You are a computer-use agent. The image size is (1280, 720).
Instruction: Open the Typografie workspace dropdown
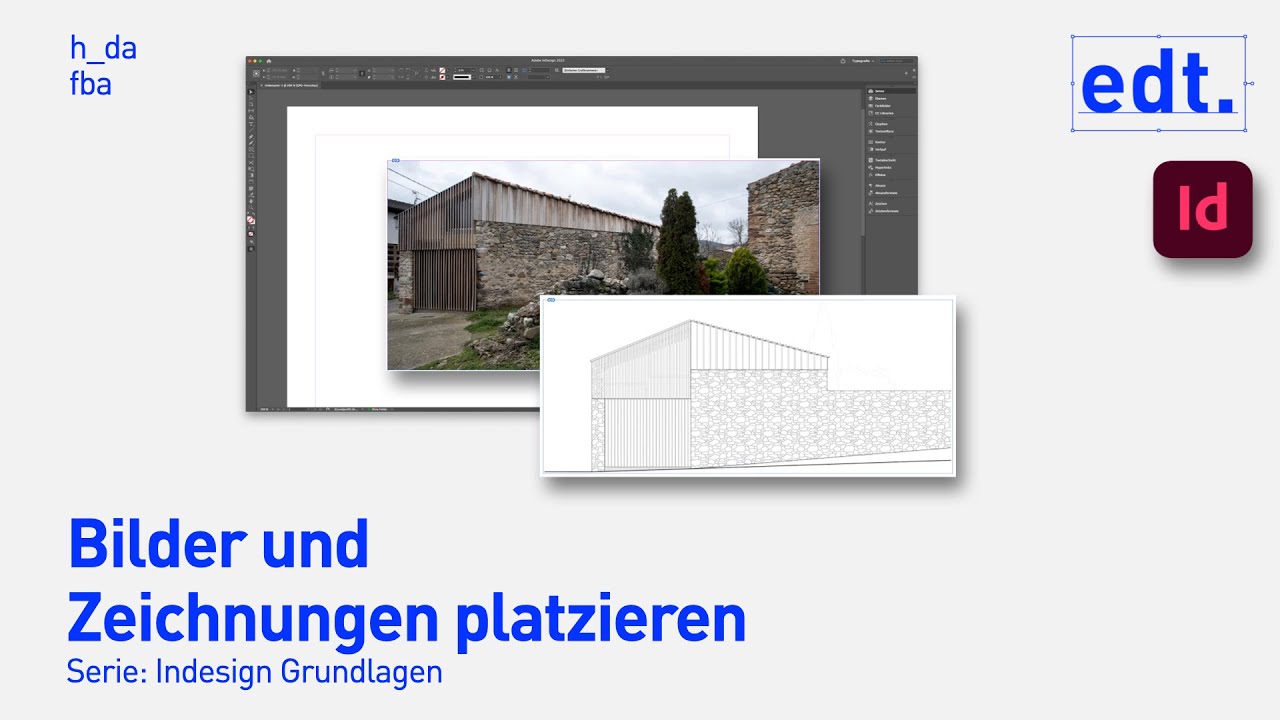(x=863, y=61)
